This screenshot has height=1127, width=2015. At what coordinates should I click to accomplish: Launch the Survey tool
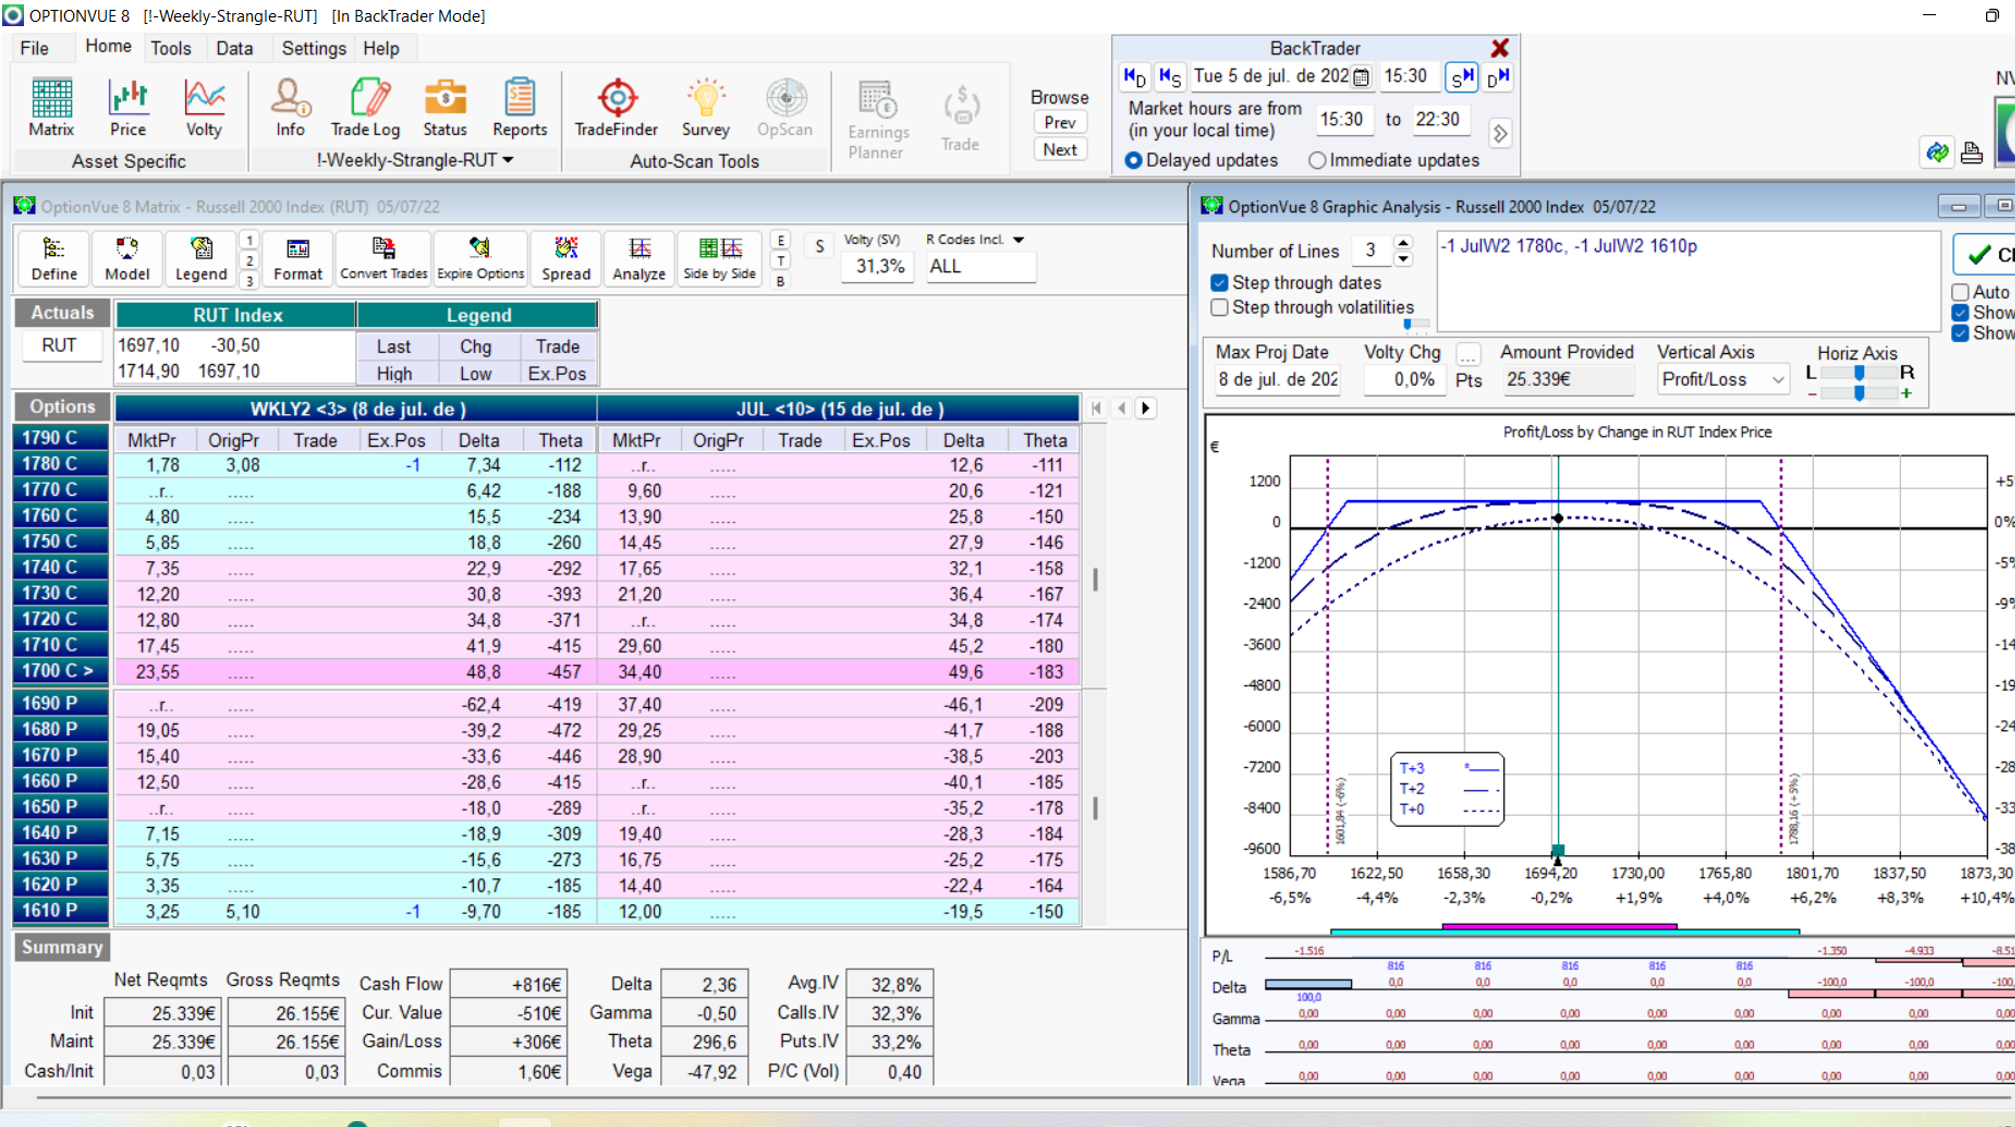[x=706, y=107]
